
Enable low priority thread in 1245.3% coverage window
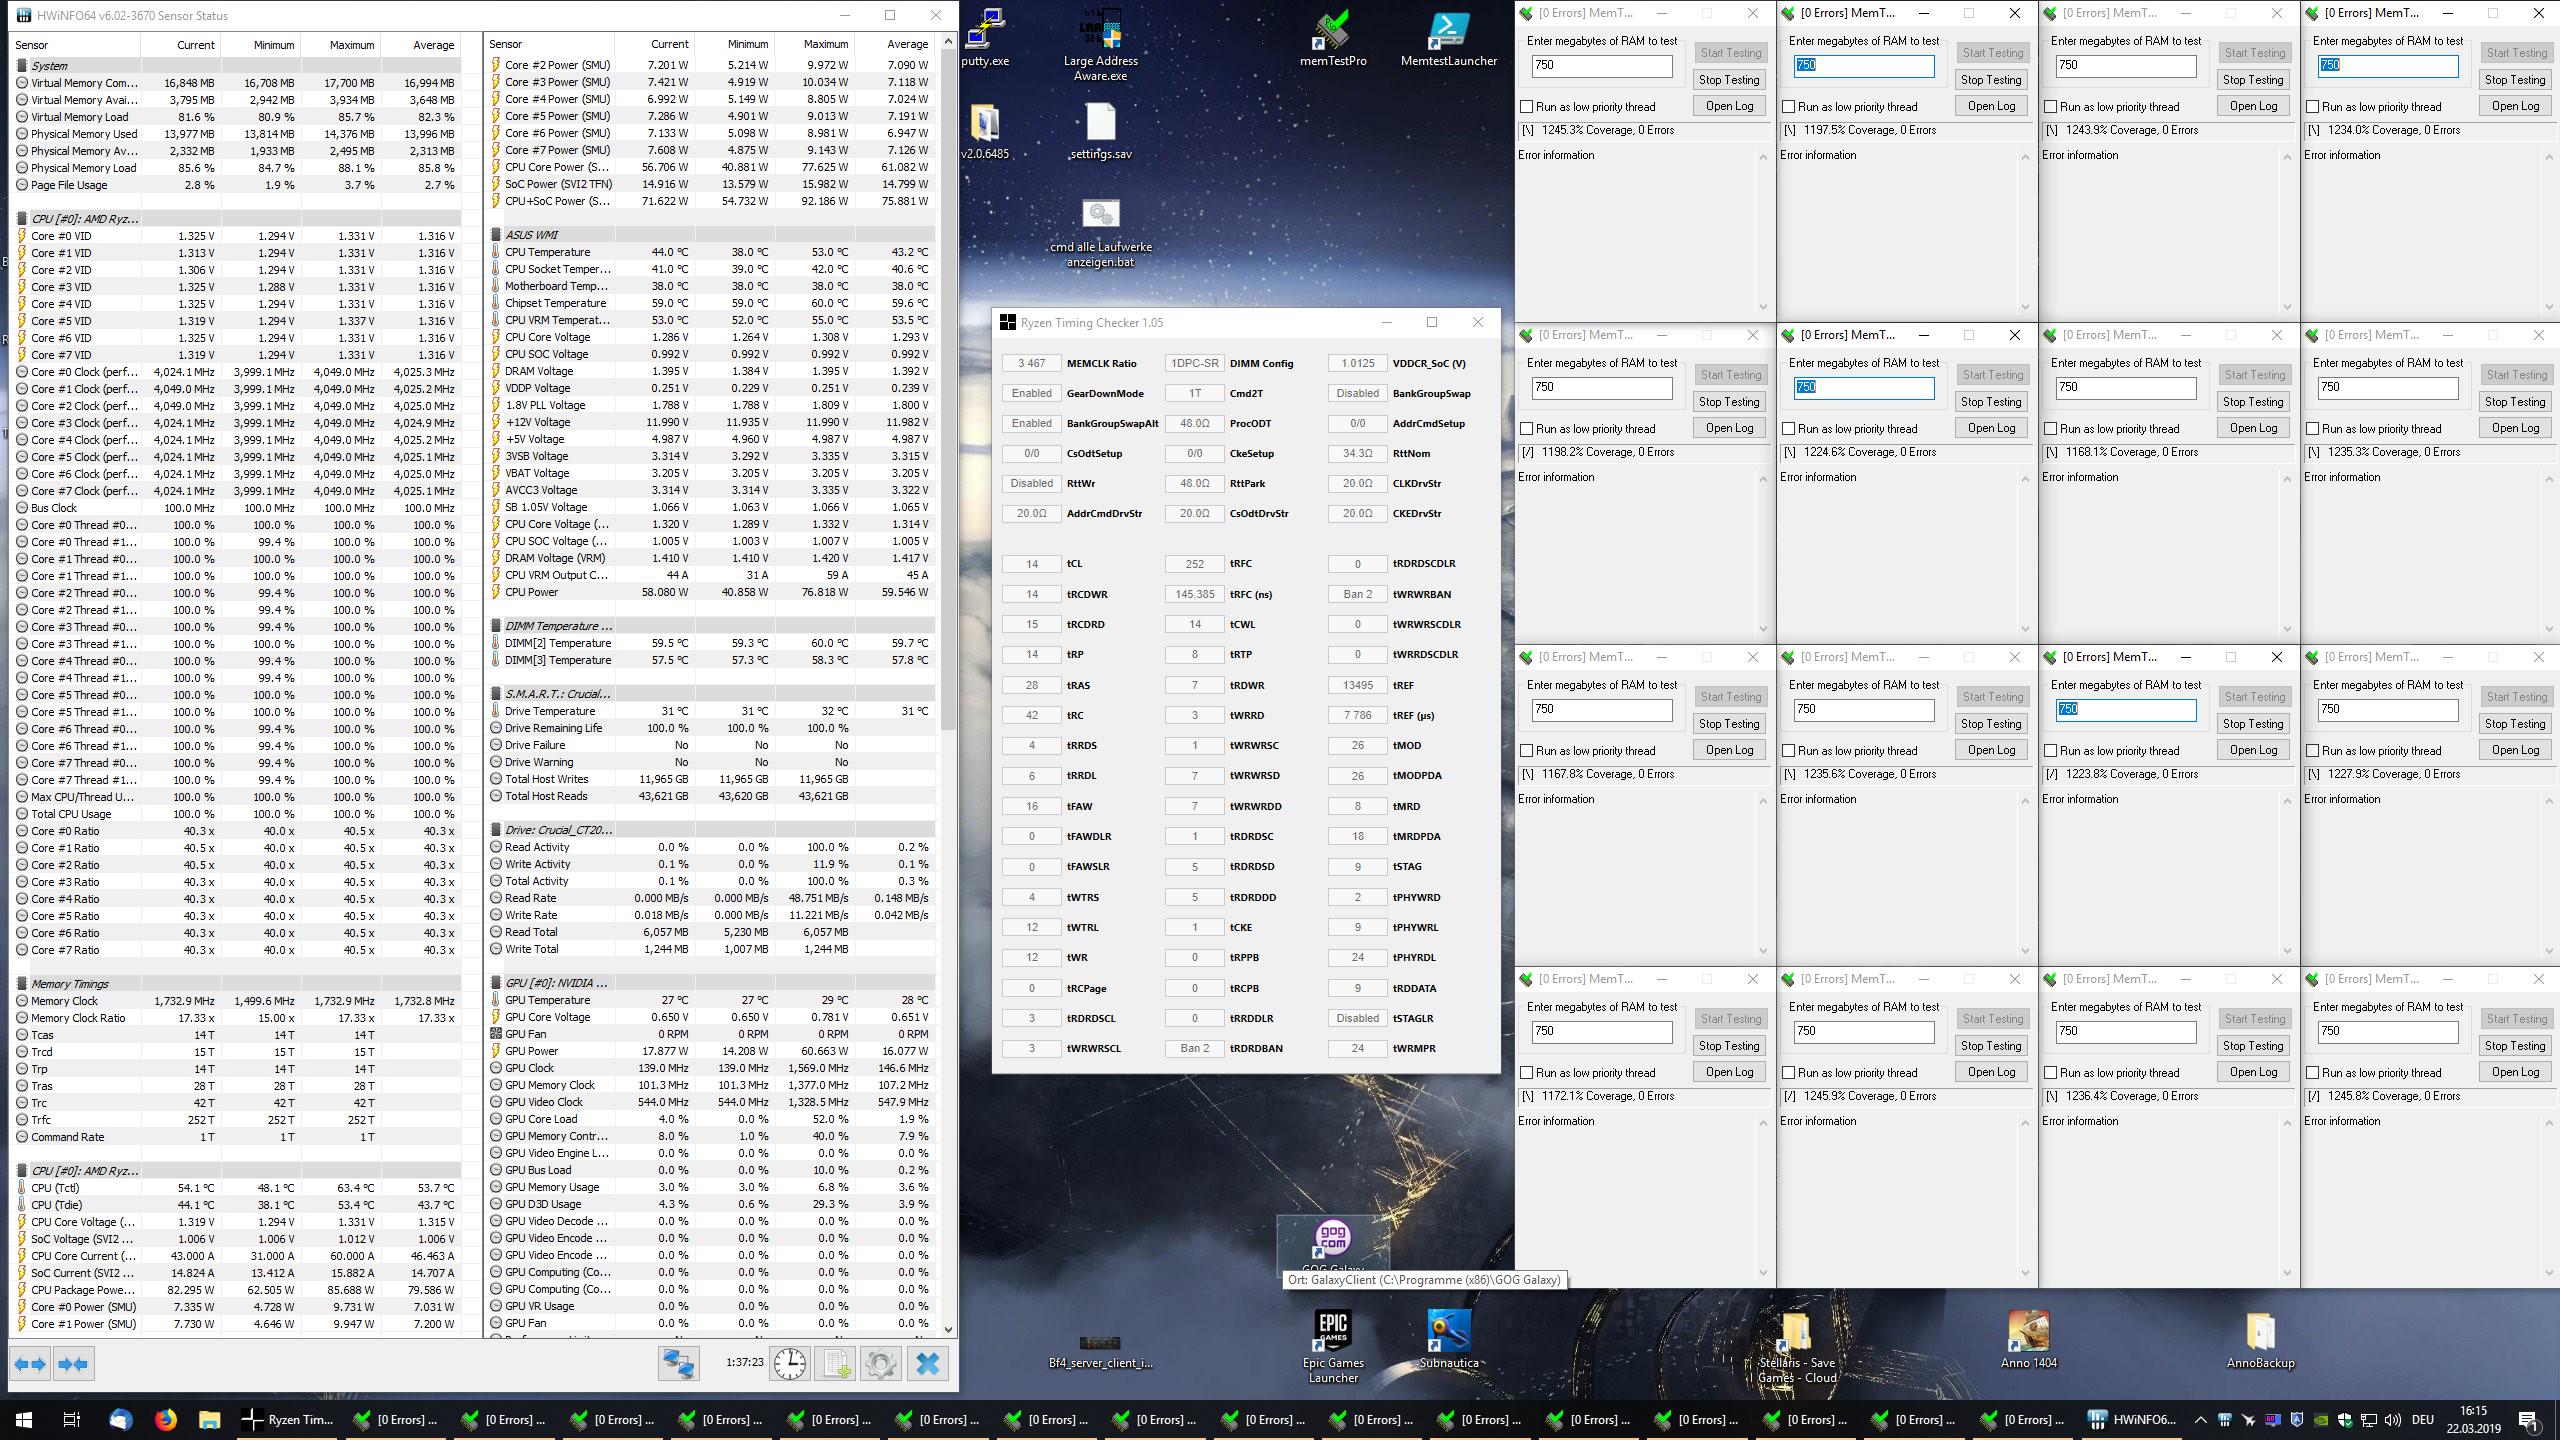(1527, 107)
